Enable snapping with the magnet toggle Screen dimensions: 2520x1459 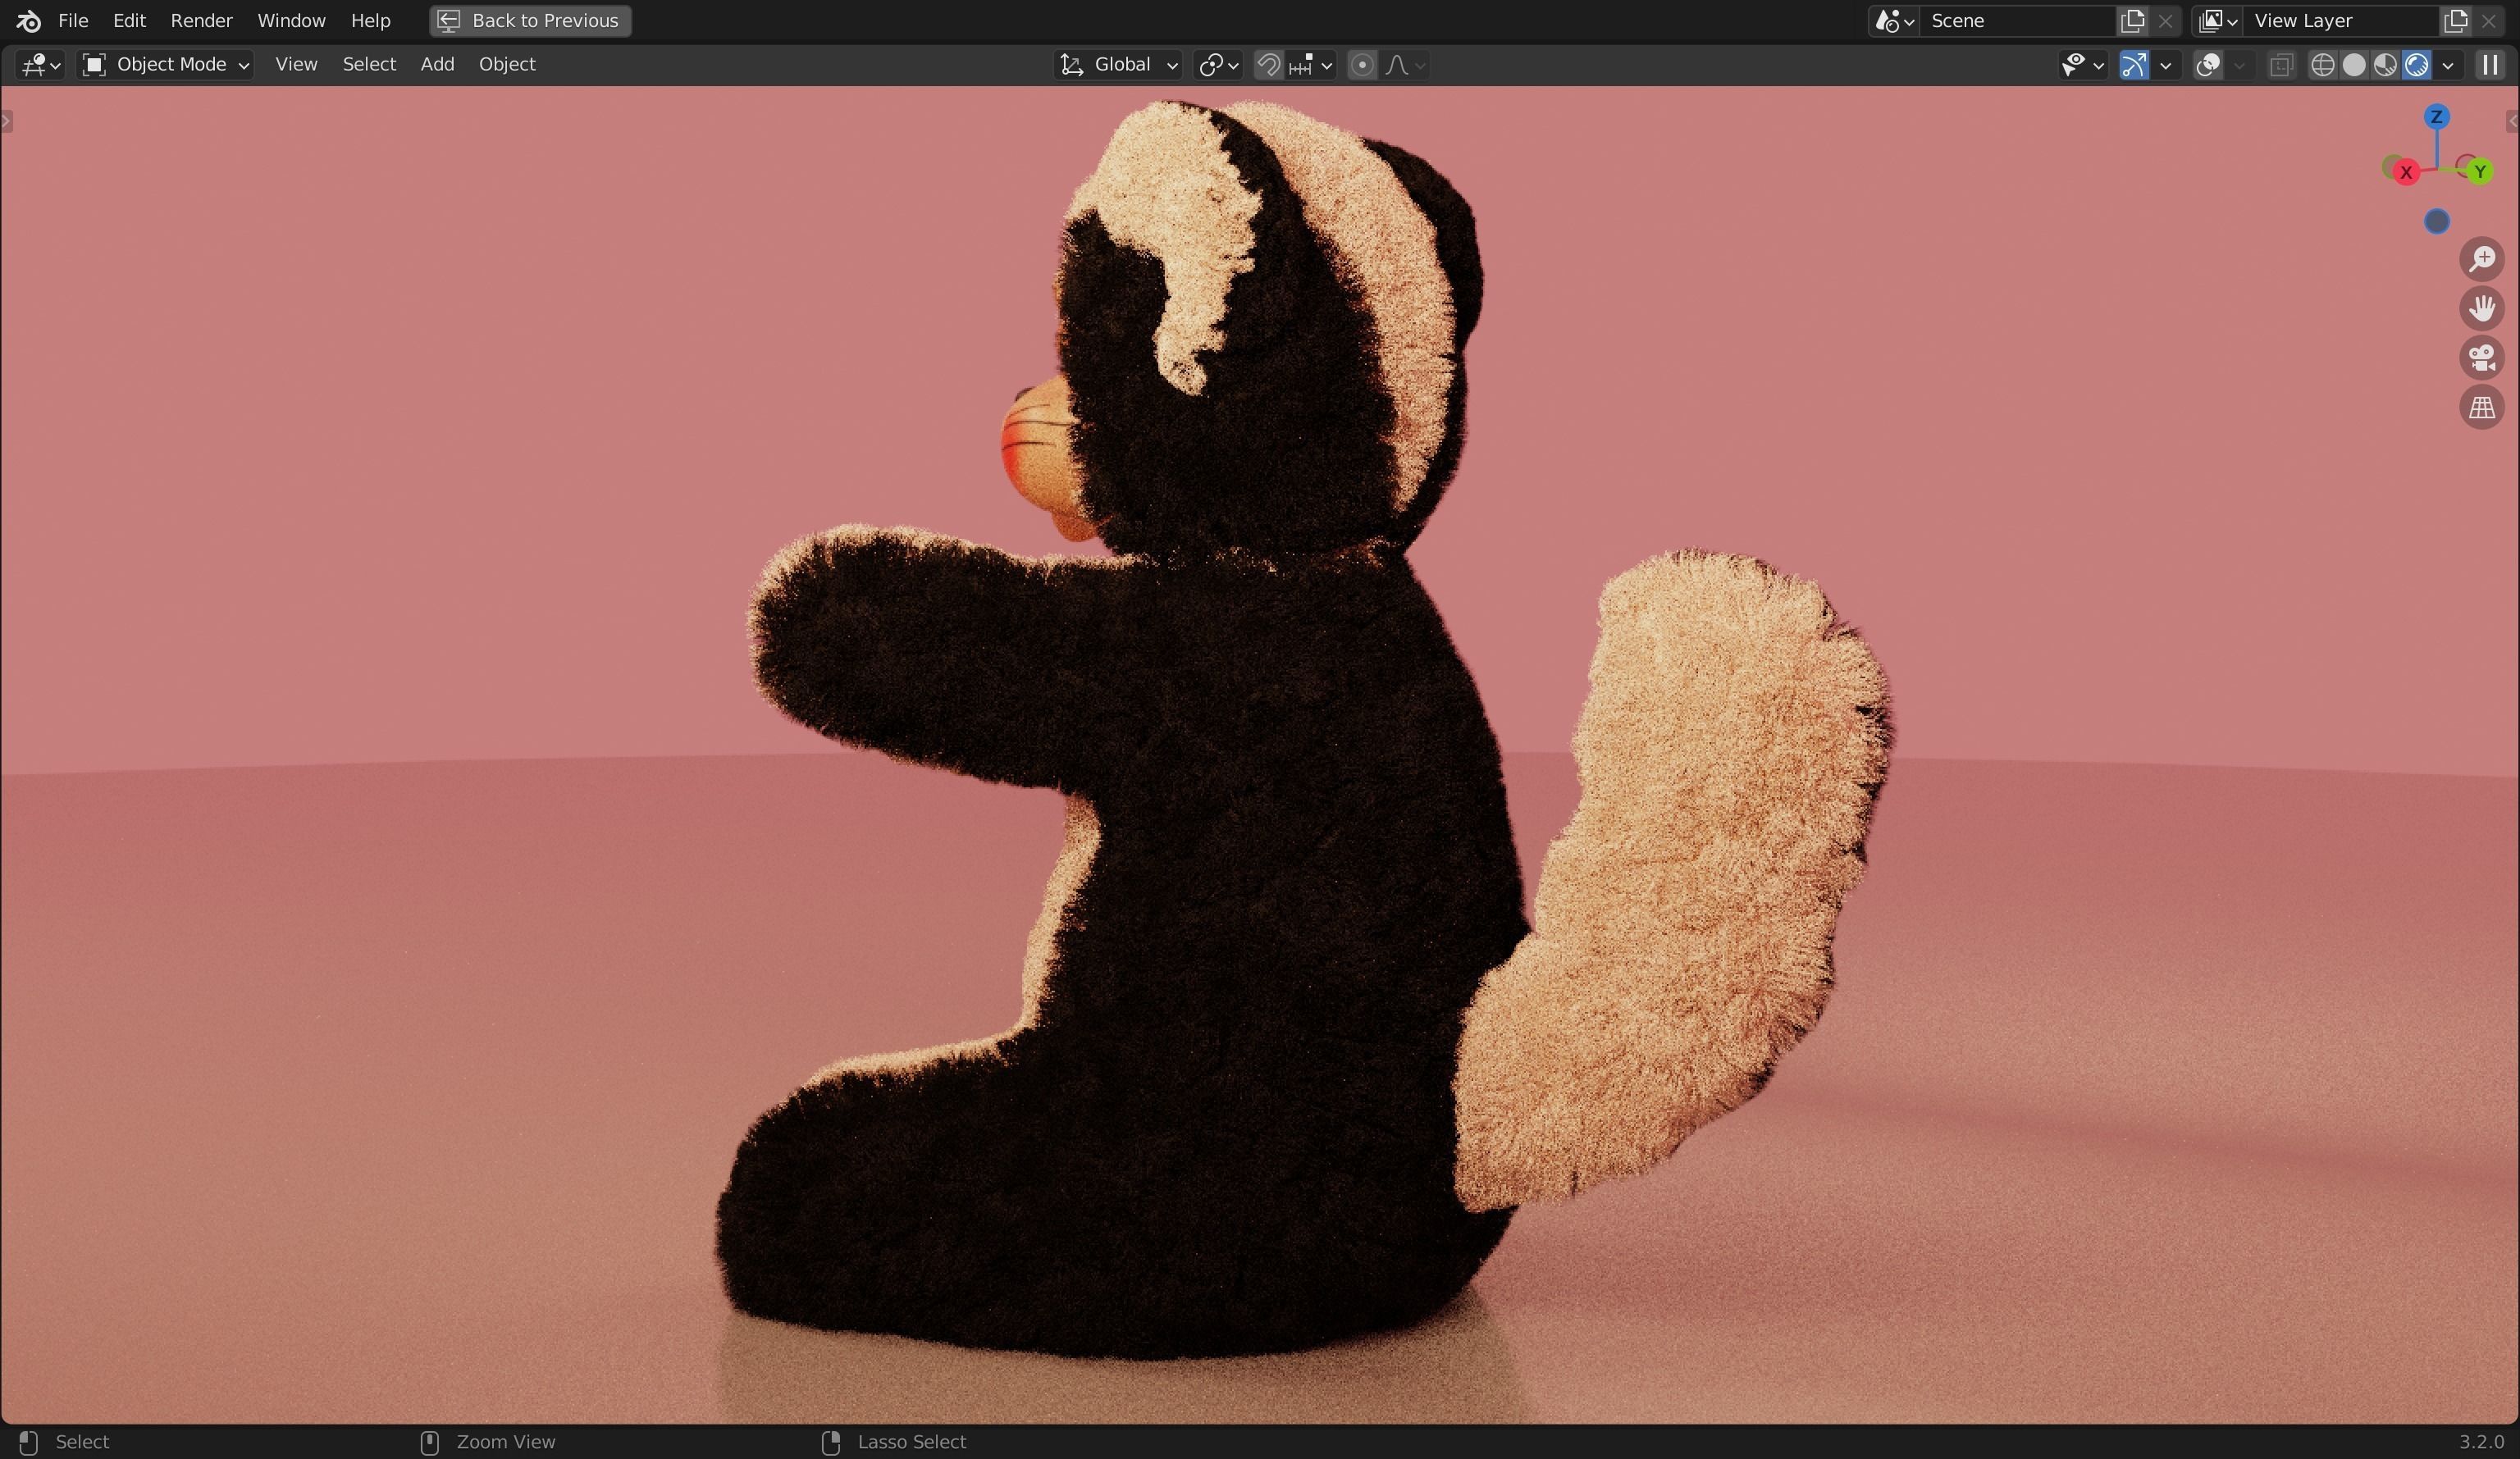coord(1268,64)
